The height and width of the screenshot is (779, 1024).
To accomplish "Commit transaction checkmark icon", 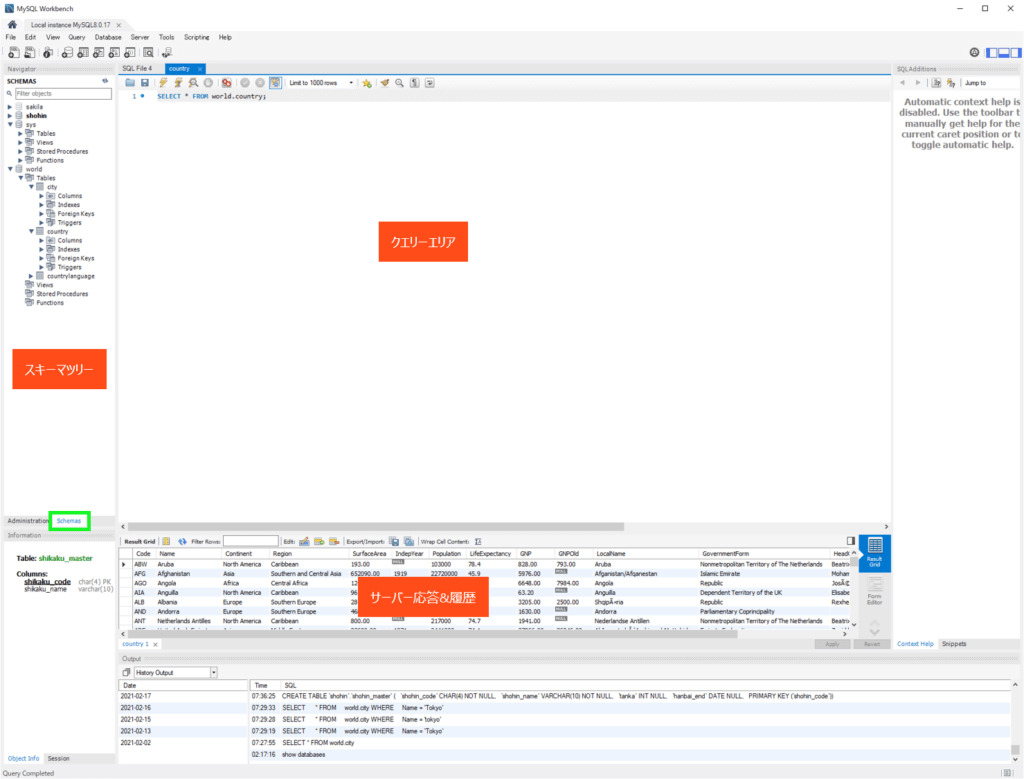I will click(245, 83).
